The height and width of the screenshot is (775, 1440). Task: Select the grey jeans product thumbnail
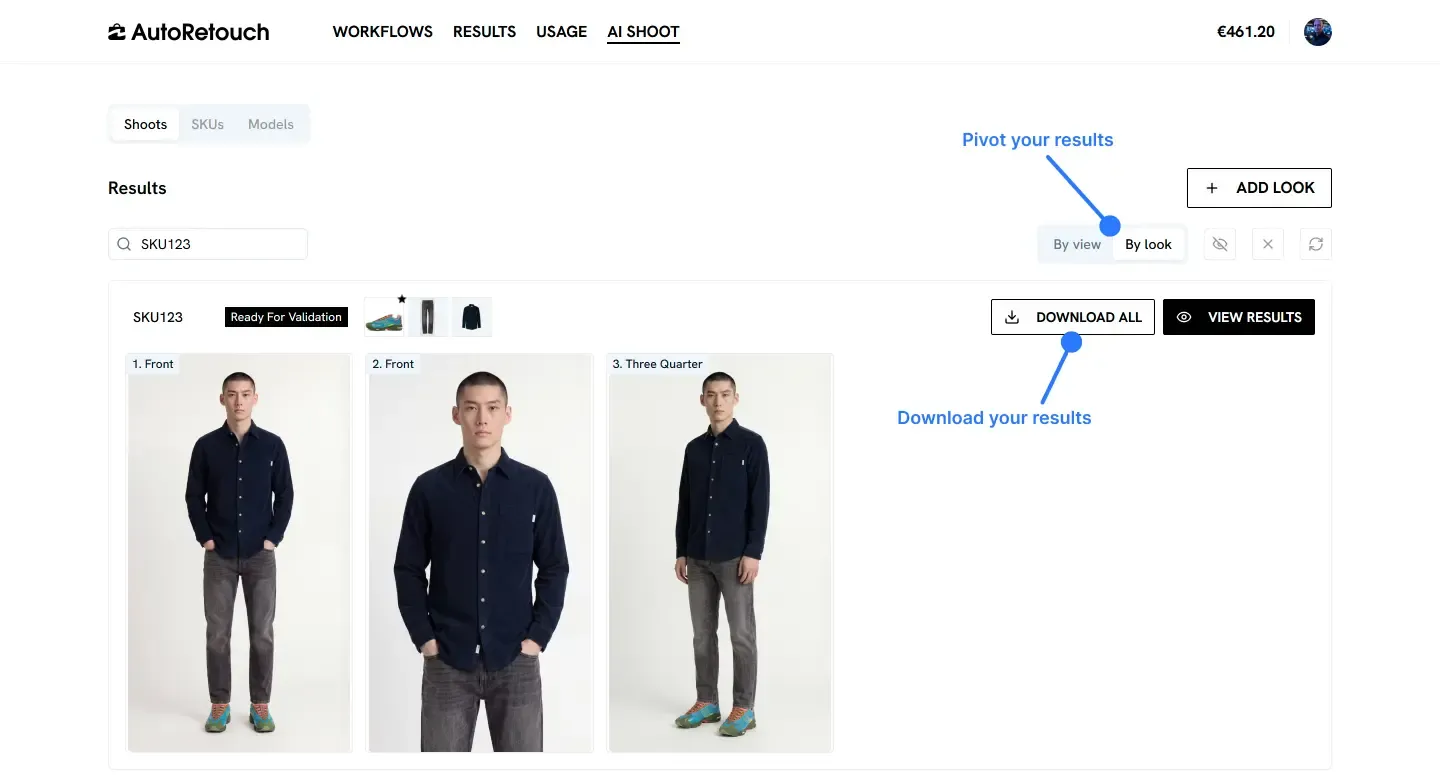tap(428, 317)
